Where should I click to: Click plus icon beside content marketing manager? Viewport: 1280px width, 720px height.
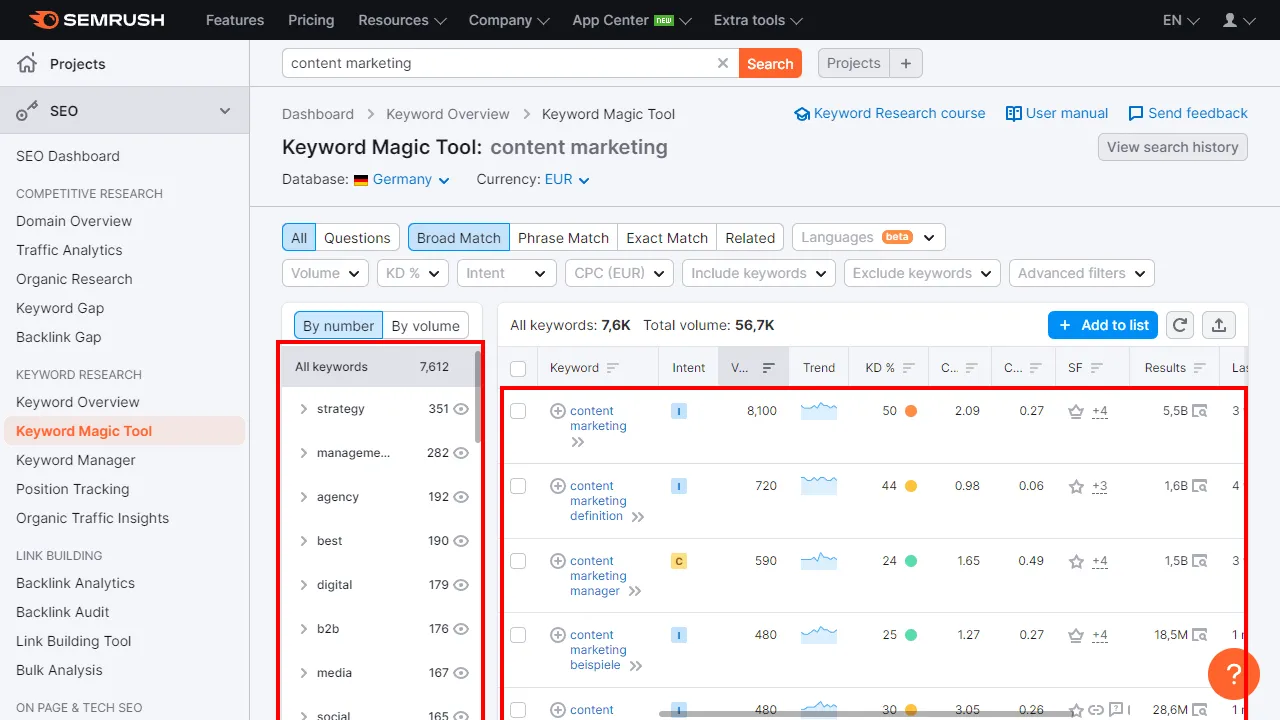pyautogui.click(x=558, y=561)
